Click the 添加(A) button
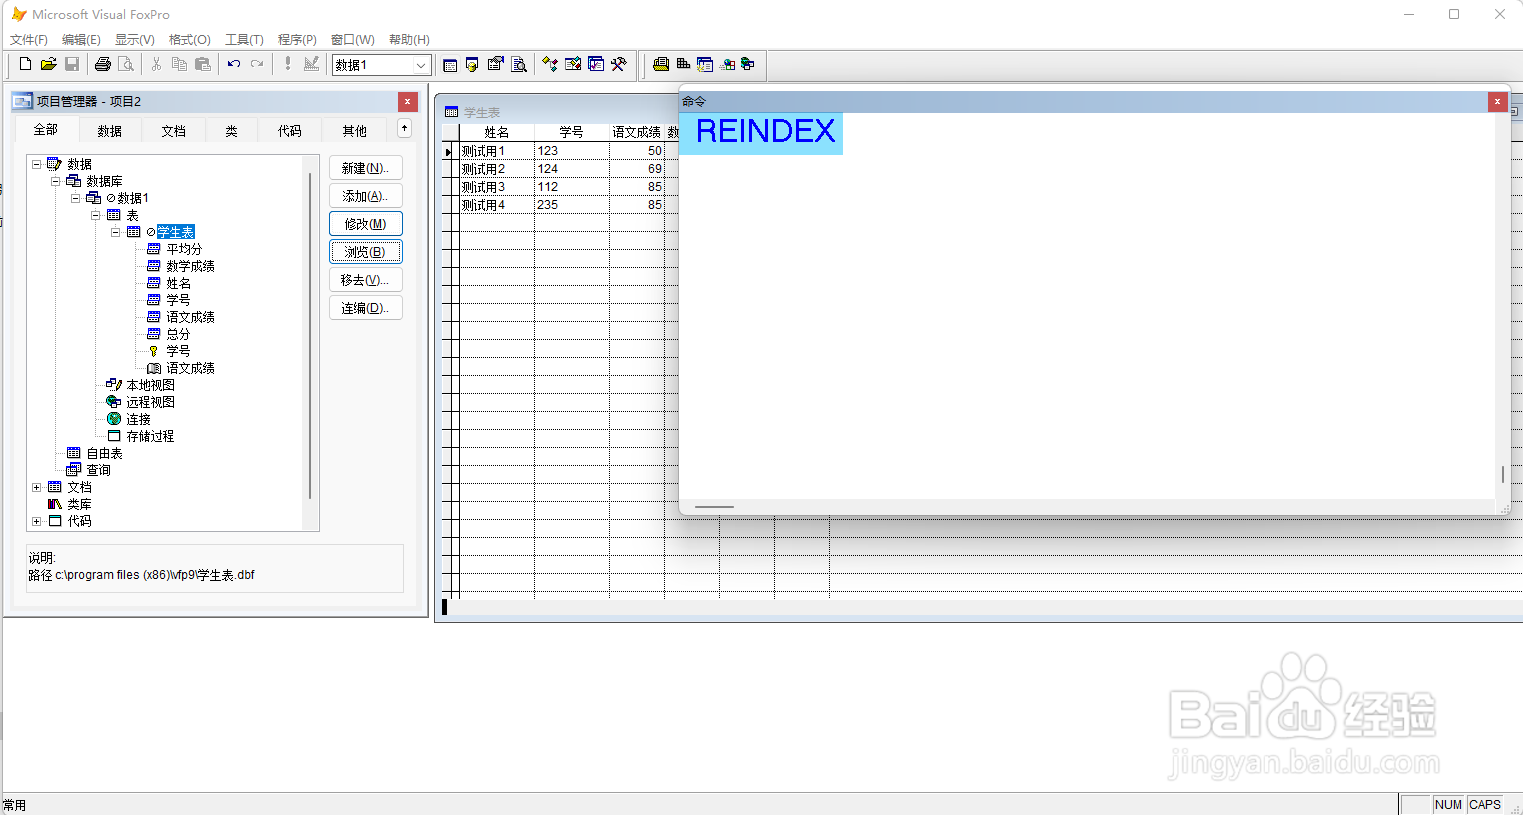This screenshot has height=815, width=1523. pyautogui.click(x=366, y=196)
